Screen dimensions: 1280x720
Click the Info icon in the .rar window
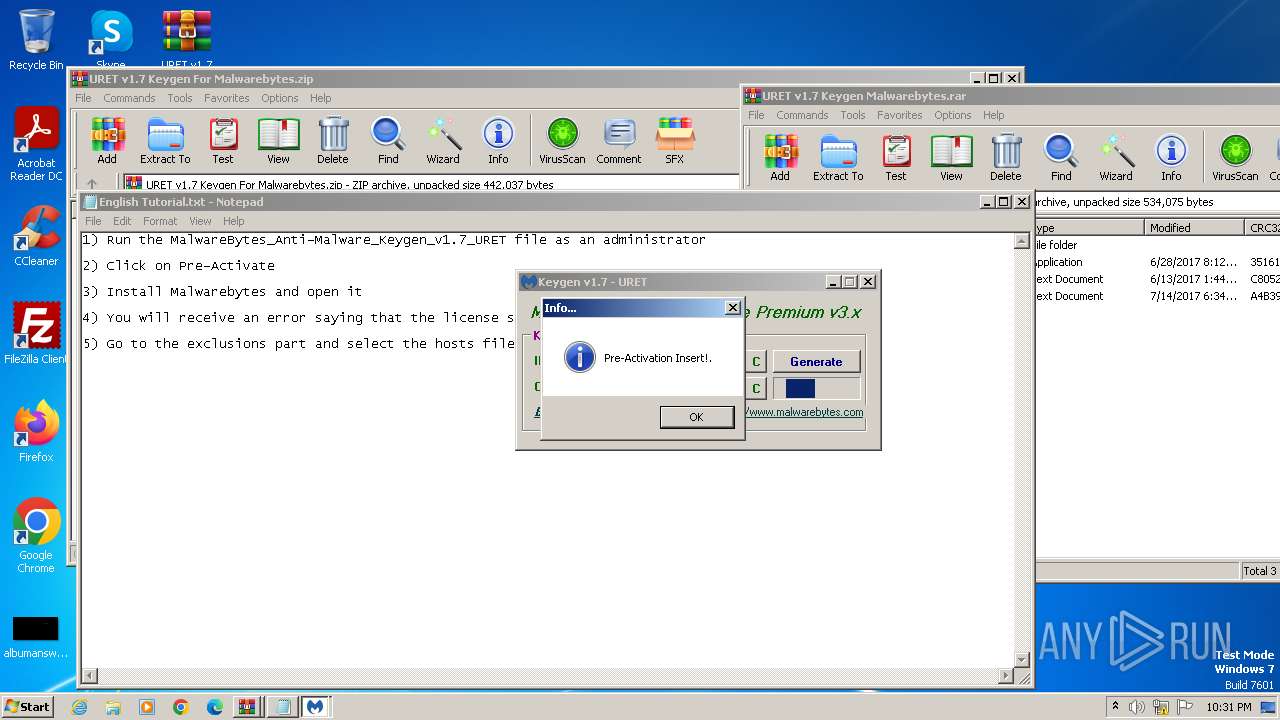[1171, 158]
